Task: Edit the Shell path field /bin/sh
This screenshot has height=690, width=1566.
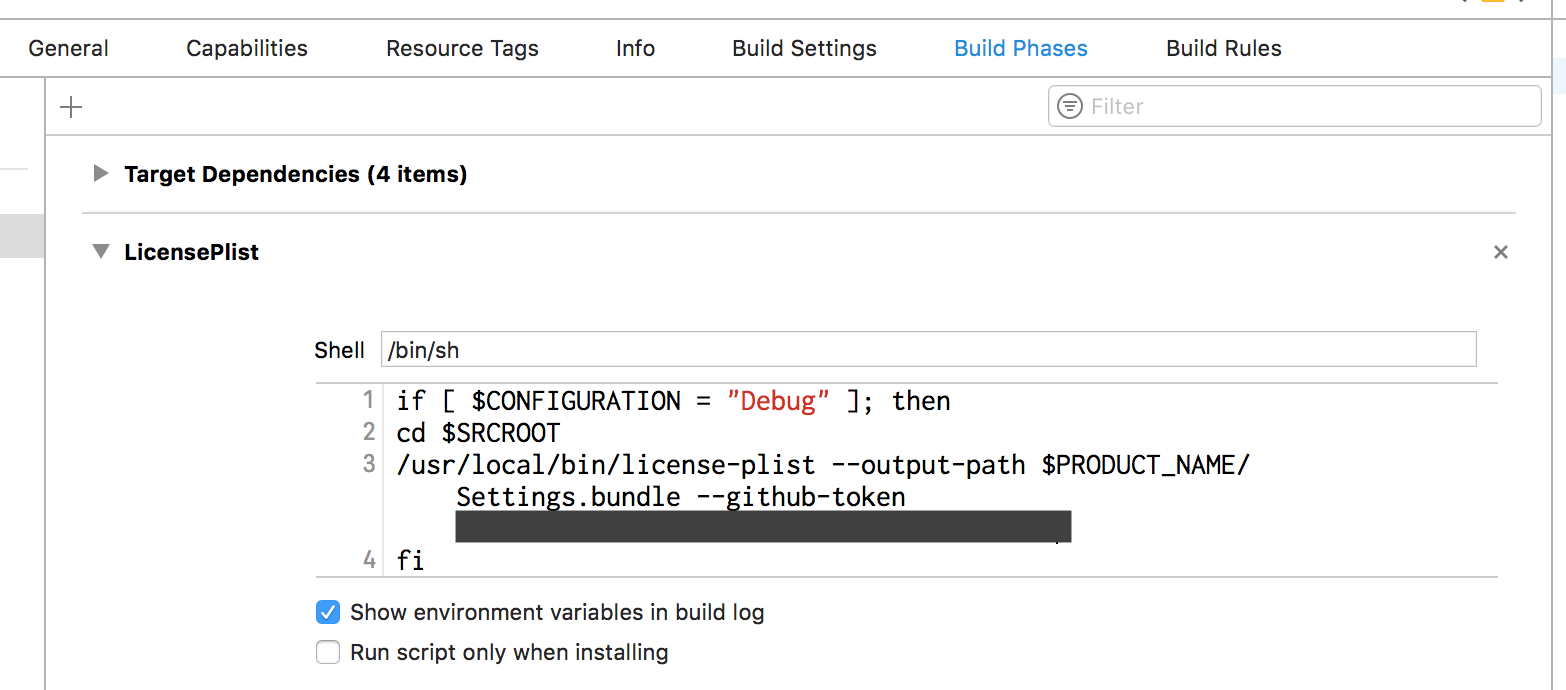Action: (928, 350)
